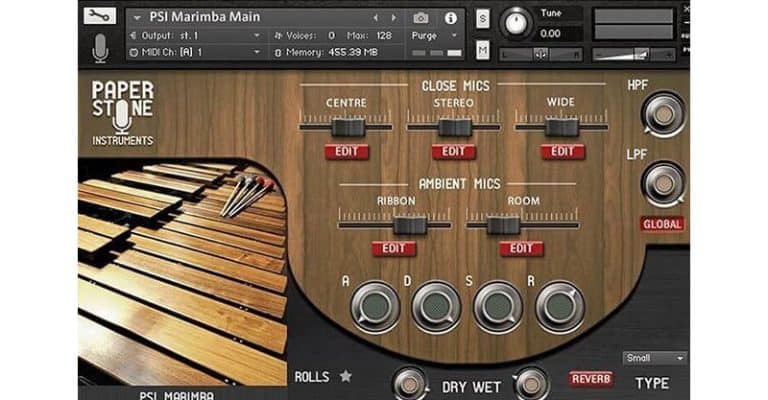768x400 pixels.
Task: Click the Paper Stone Instruments logo
Action: coord(122,114)
